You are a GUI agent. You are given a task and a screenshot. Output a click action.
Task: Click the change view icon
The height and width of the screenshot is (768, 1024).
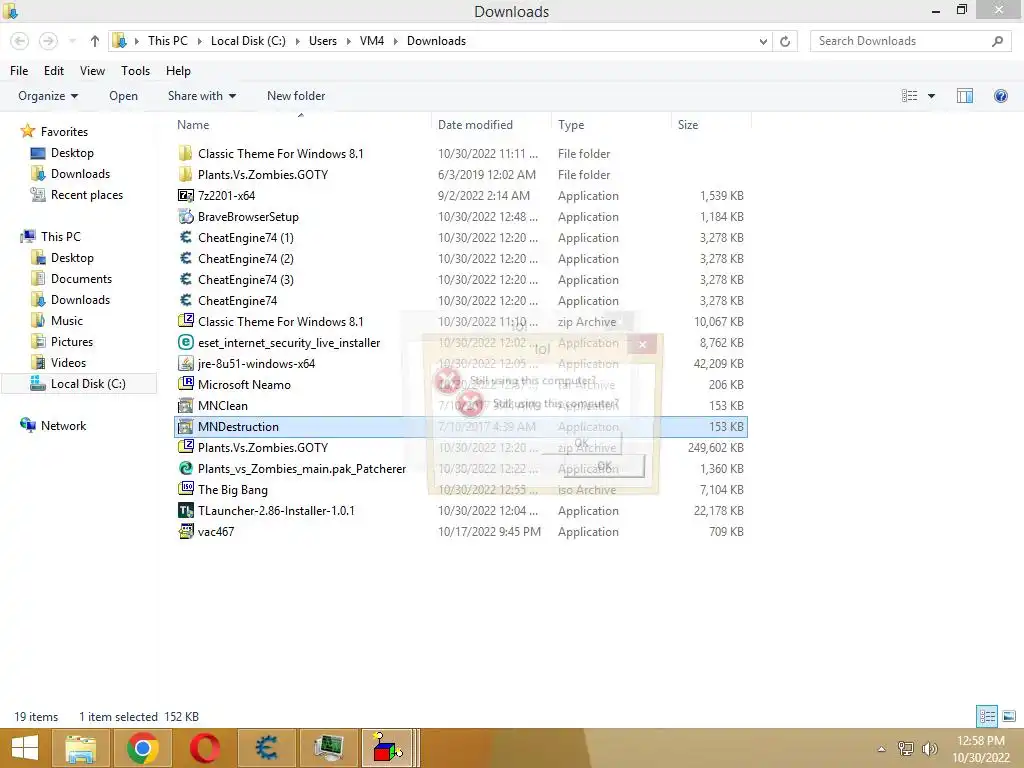click(x=910, y=96)
